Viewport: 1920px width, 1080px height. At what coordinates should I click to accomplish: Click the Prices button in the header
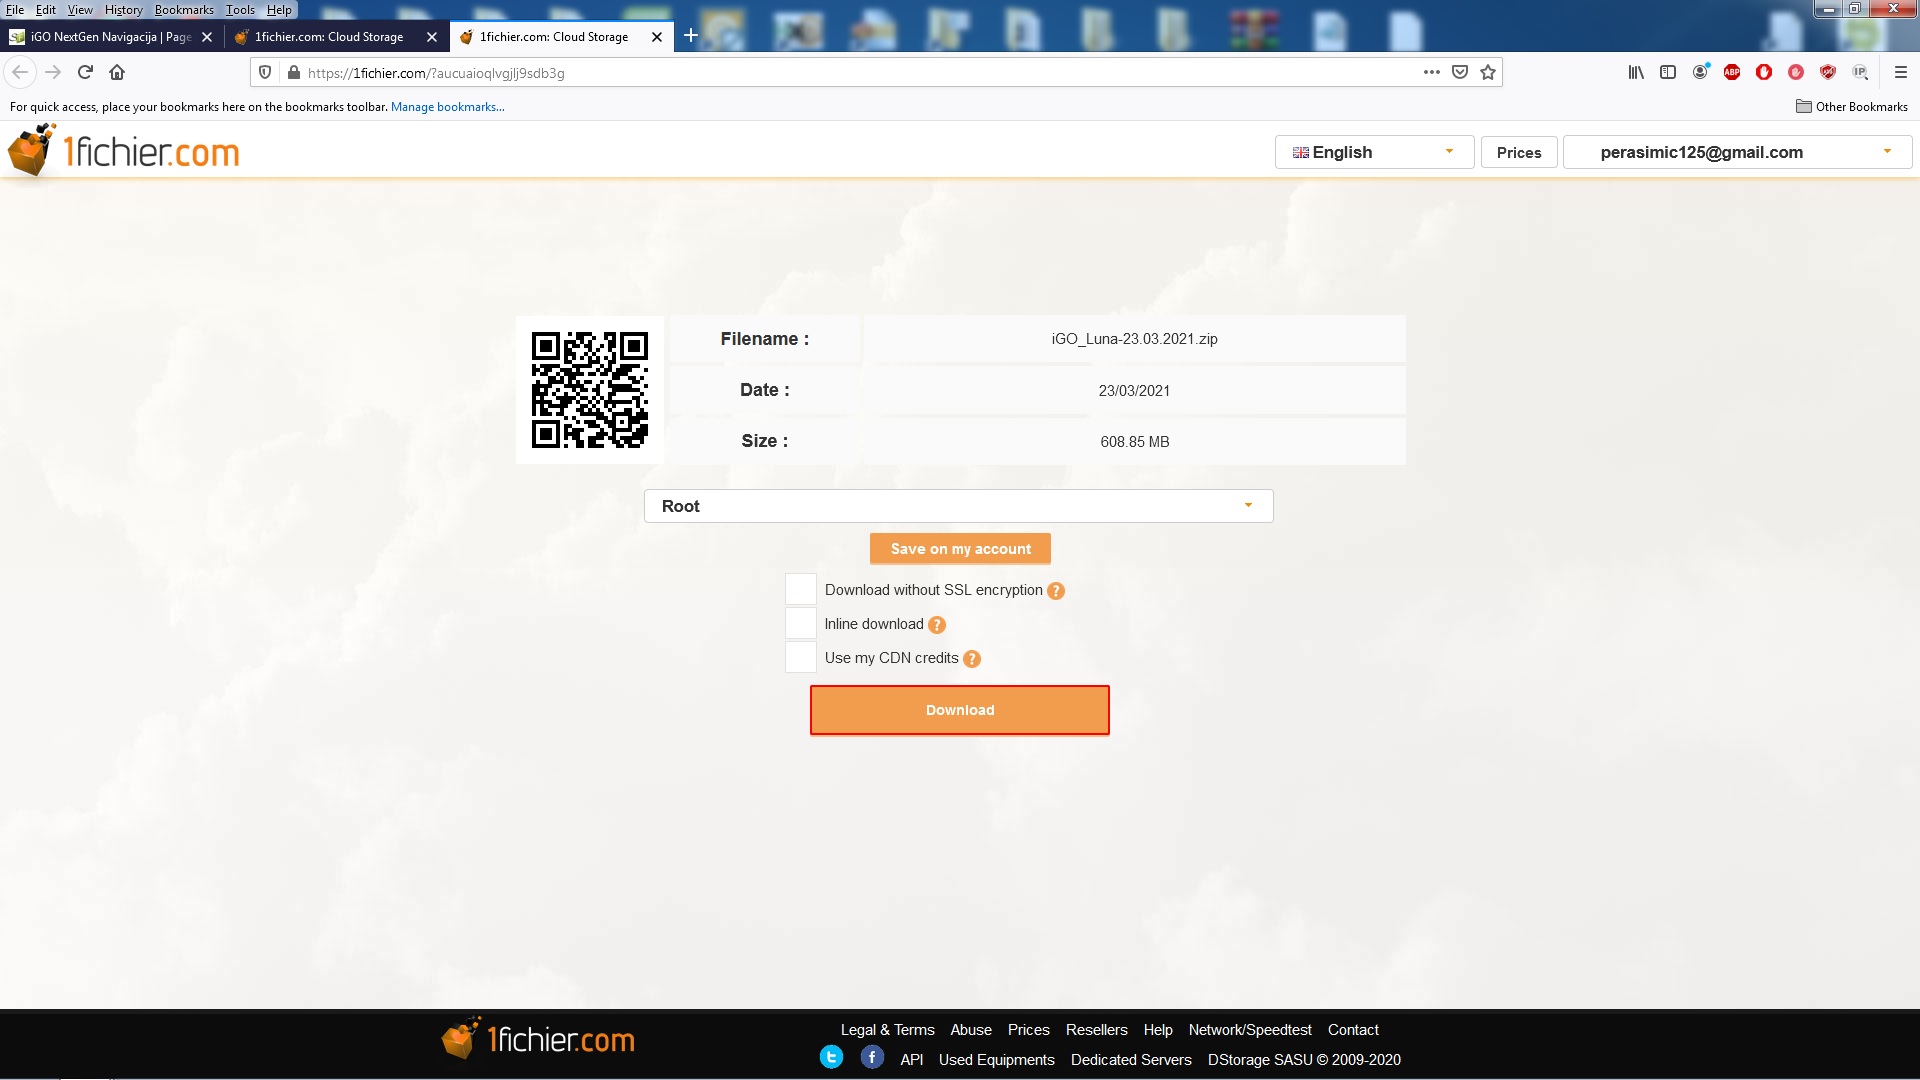tap(1519, 152)
